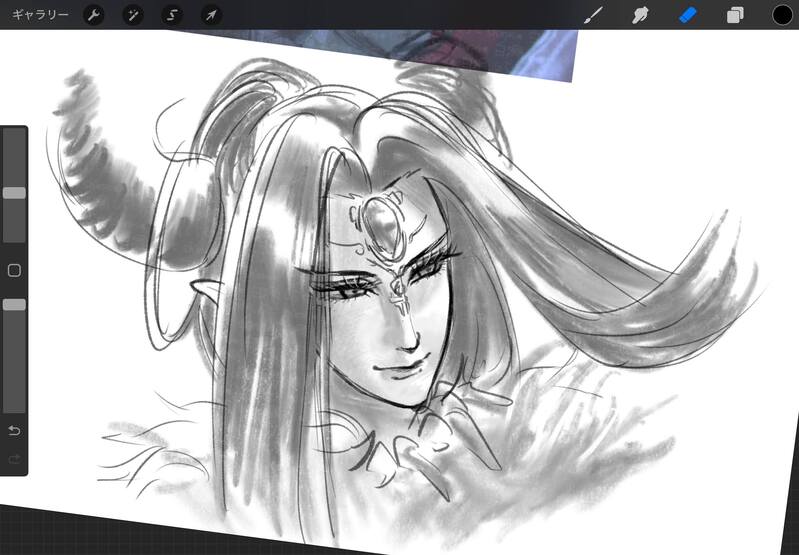Open the Adjustments magic wand menu

[x=132, y=15]
